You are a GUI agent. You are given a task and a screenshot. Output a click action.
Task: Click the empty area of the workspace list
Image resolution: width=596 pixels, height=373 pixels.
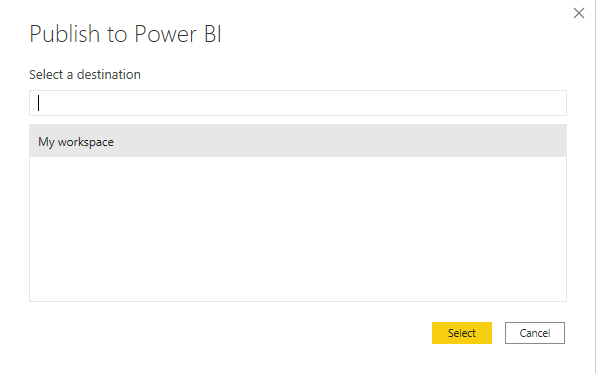(298, 229)
